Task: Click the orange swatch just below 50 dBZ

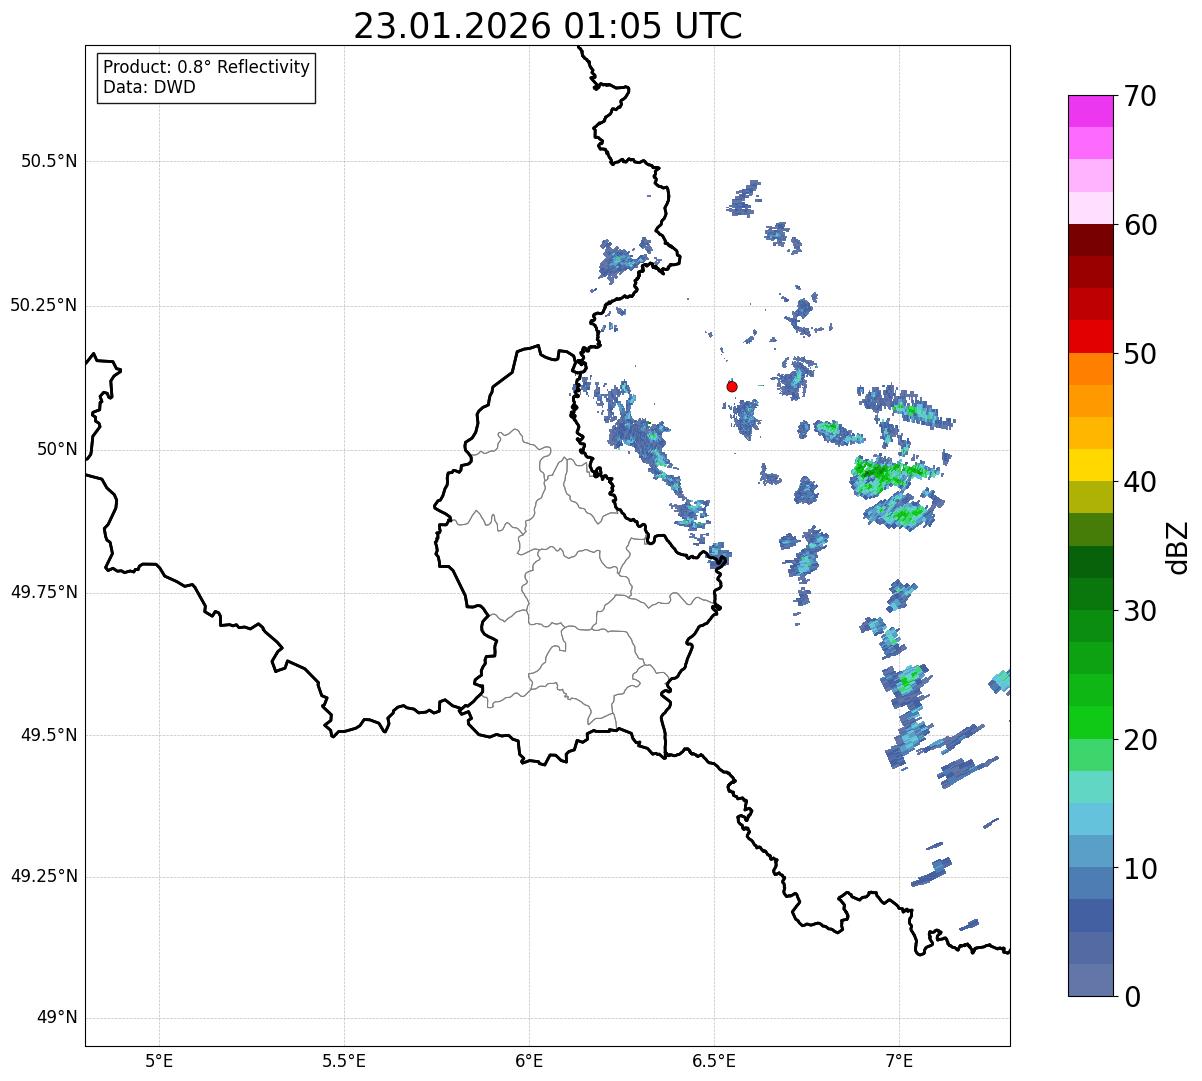Action: click(1090, 369)
